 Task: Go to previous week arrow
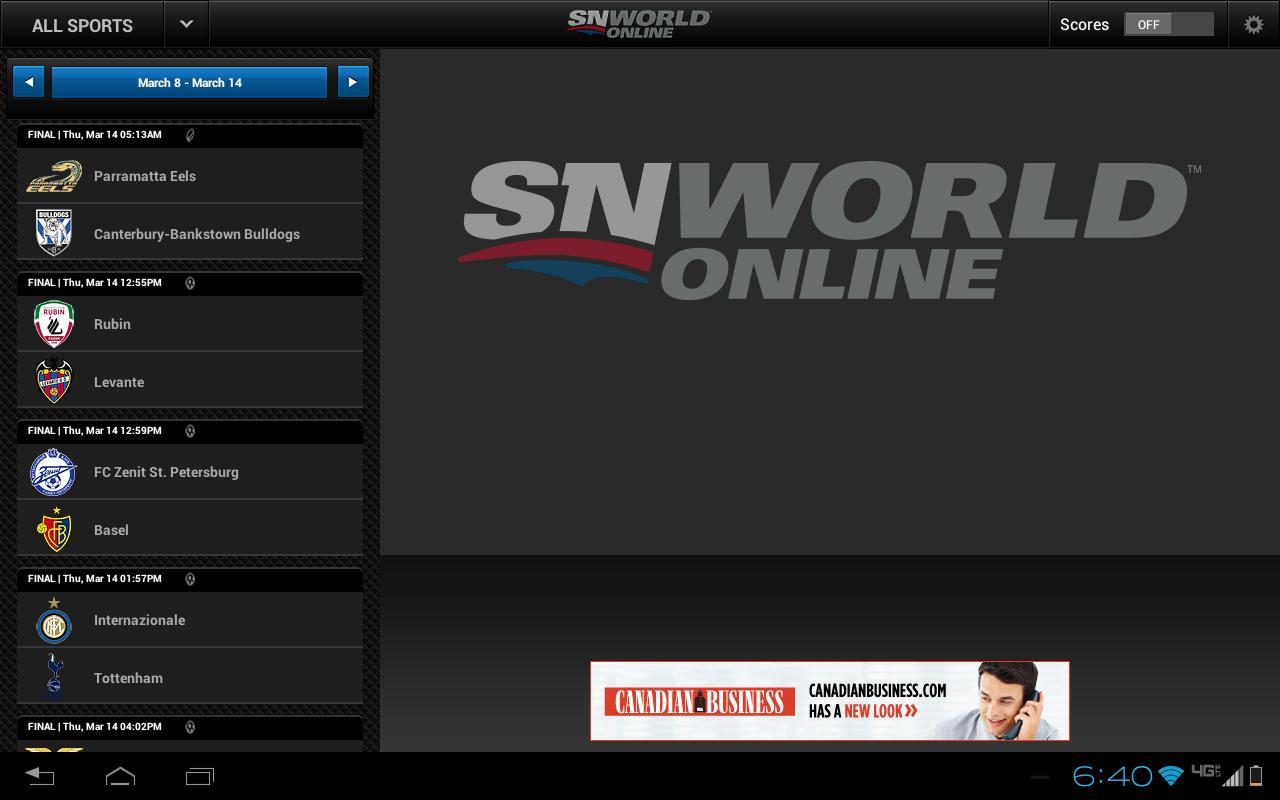[x=29, y=82]
